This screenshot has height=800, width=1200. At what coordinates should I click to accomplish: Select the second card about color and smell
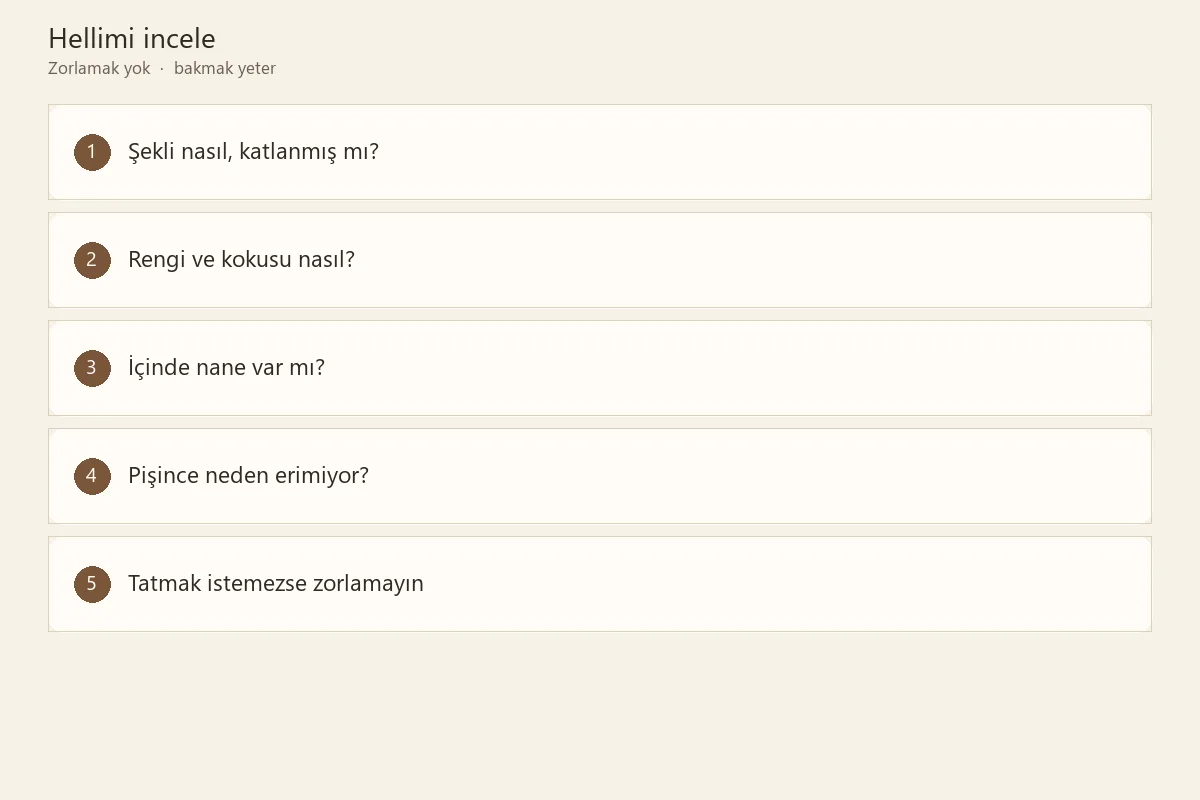pyautogui.click(x=600, y=260)
